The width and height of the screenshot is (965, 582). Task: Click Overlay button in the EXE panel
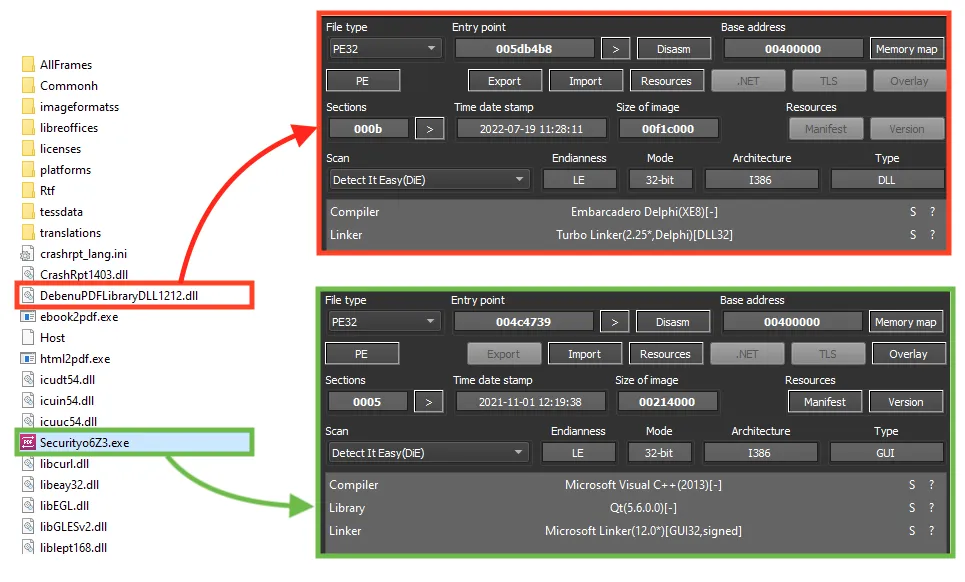(908, 354)
